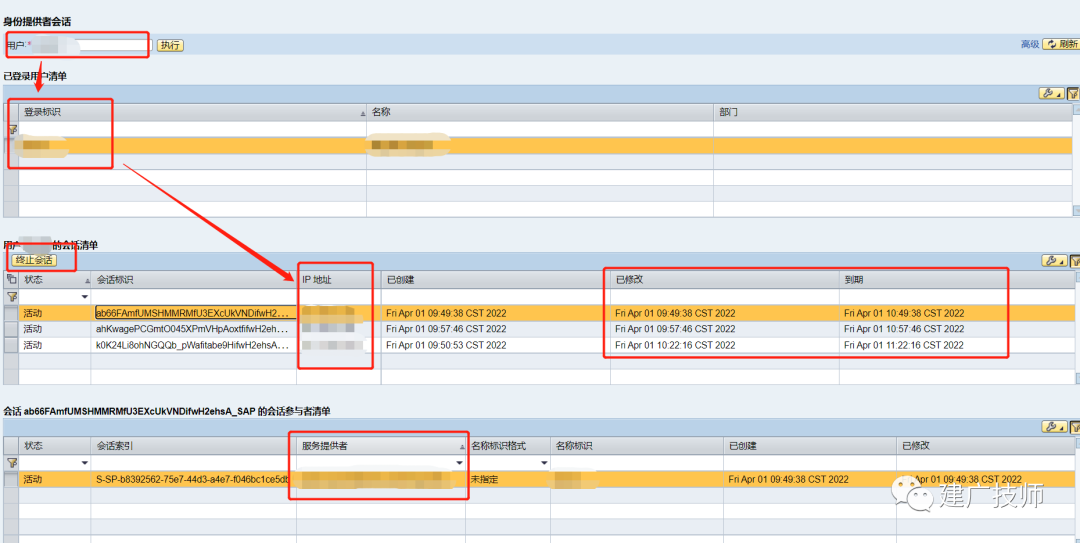
Task: Click sort arrow on 登录标识 column
Action: 362,114
